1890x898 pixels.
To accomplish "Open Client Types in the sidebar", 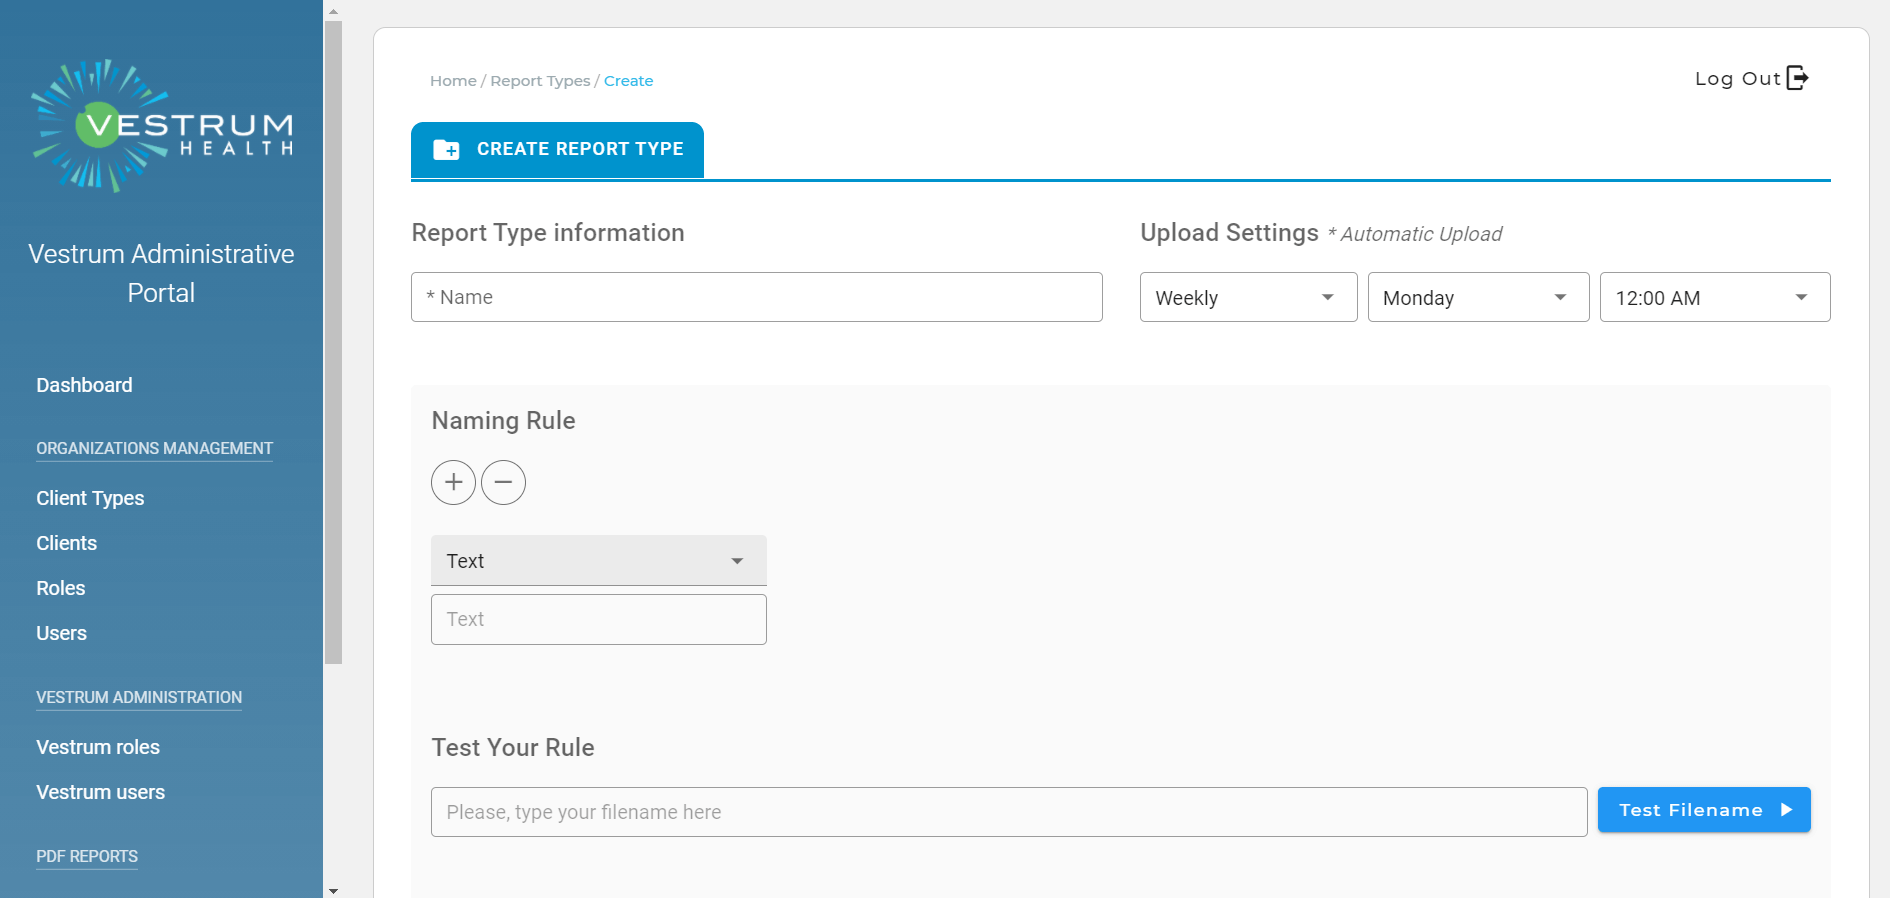I will tap(90, 498).
